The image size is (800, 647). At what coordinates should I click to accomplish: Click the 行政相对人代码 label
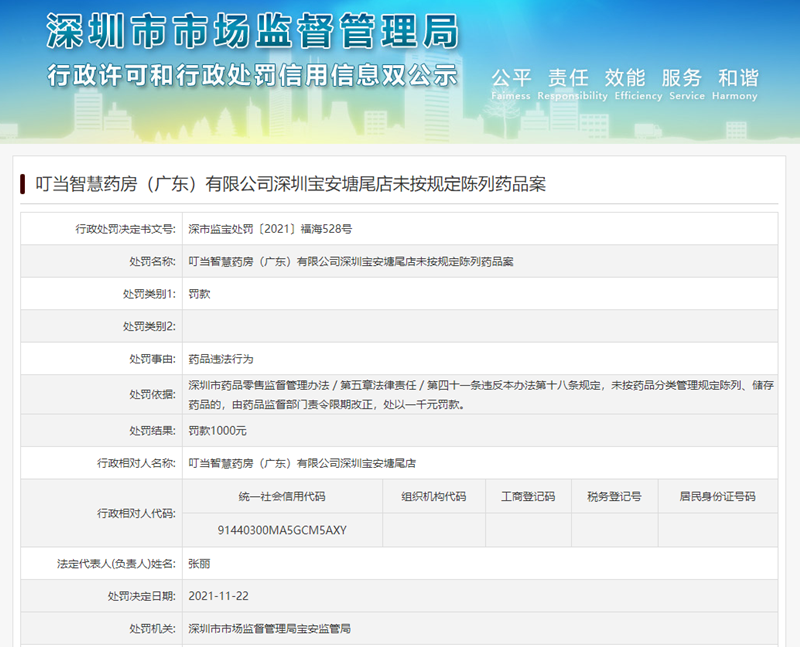136,513
